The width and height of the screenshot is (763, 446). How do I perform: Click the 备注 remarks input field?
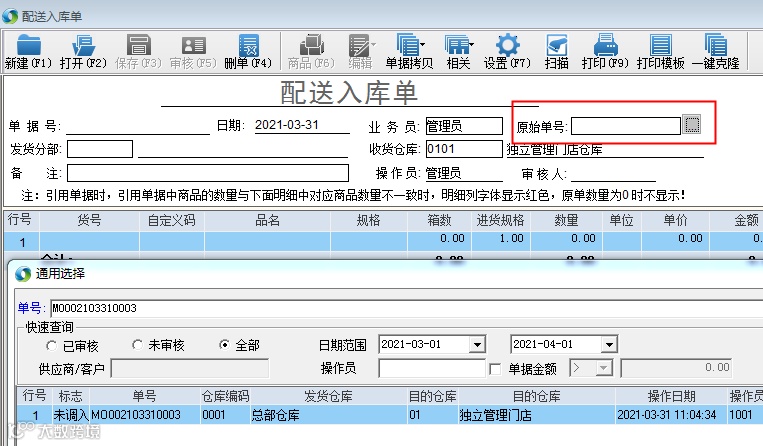click(208, 173)
